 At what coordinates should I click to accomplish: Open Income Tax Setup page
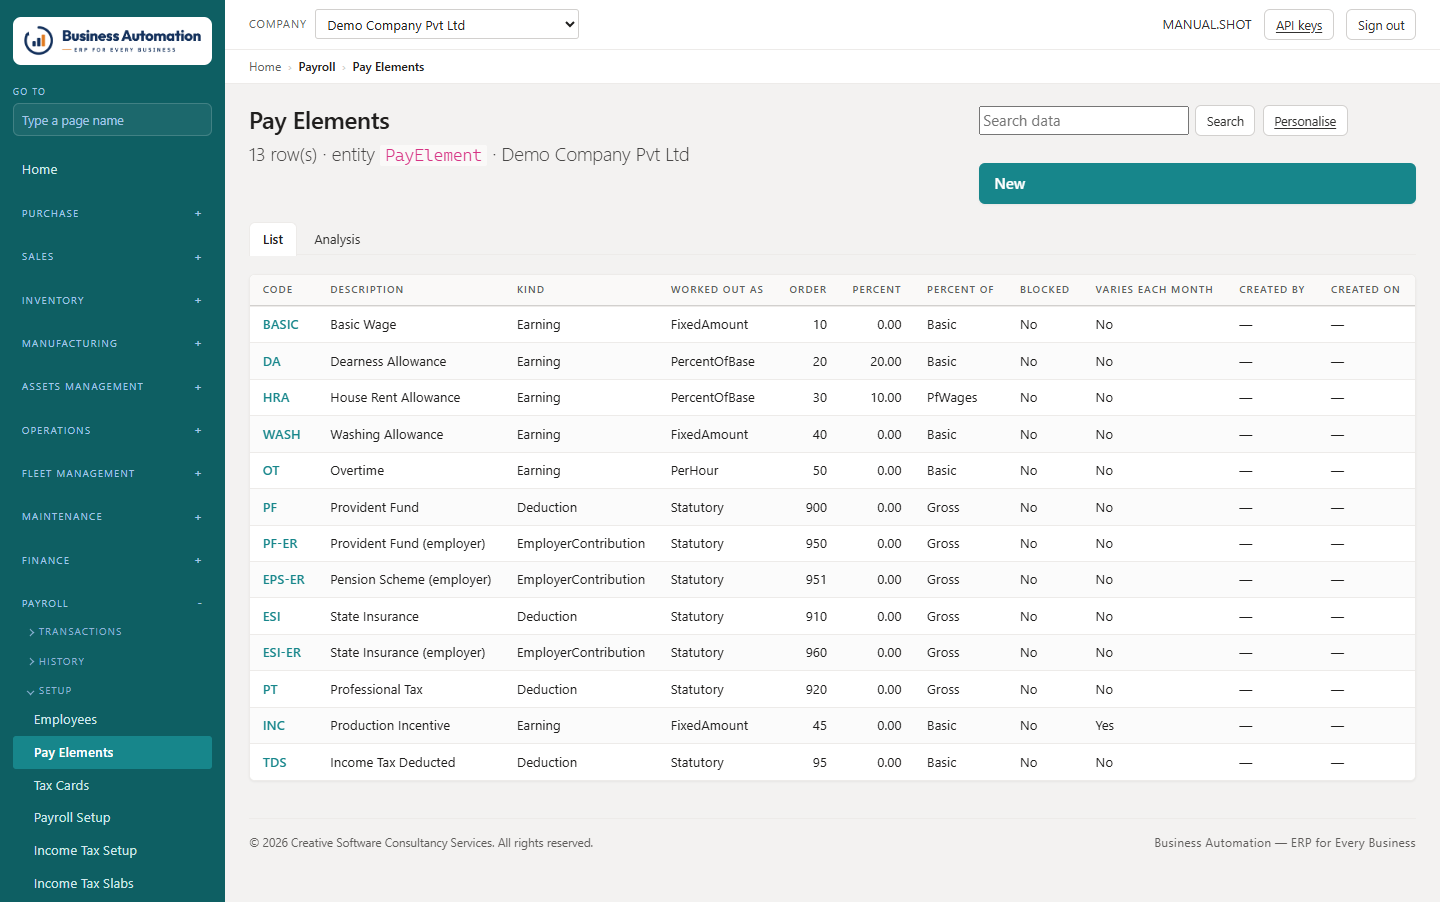pyautogui.click(x=112, y=851)
